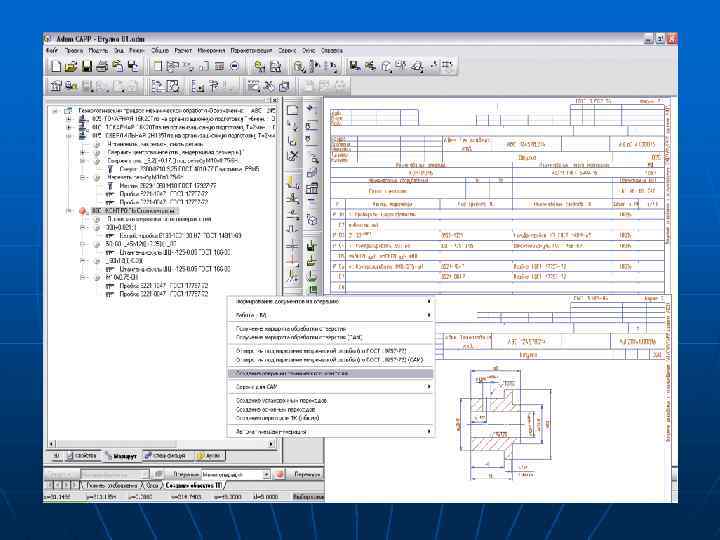Screen dimensions: 720x540
Task: Switch to the 3D panel tab
Action: pos(56,456)
